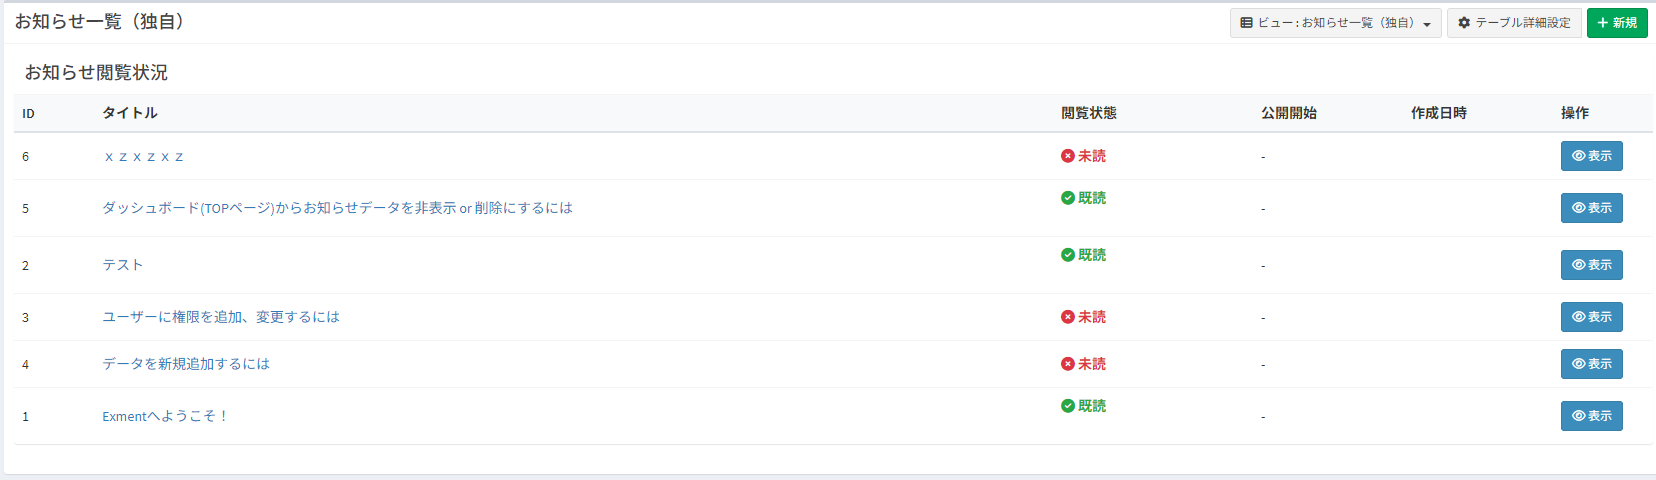Click the plus 新規 button

coord(1617,23)
